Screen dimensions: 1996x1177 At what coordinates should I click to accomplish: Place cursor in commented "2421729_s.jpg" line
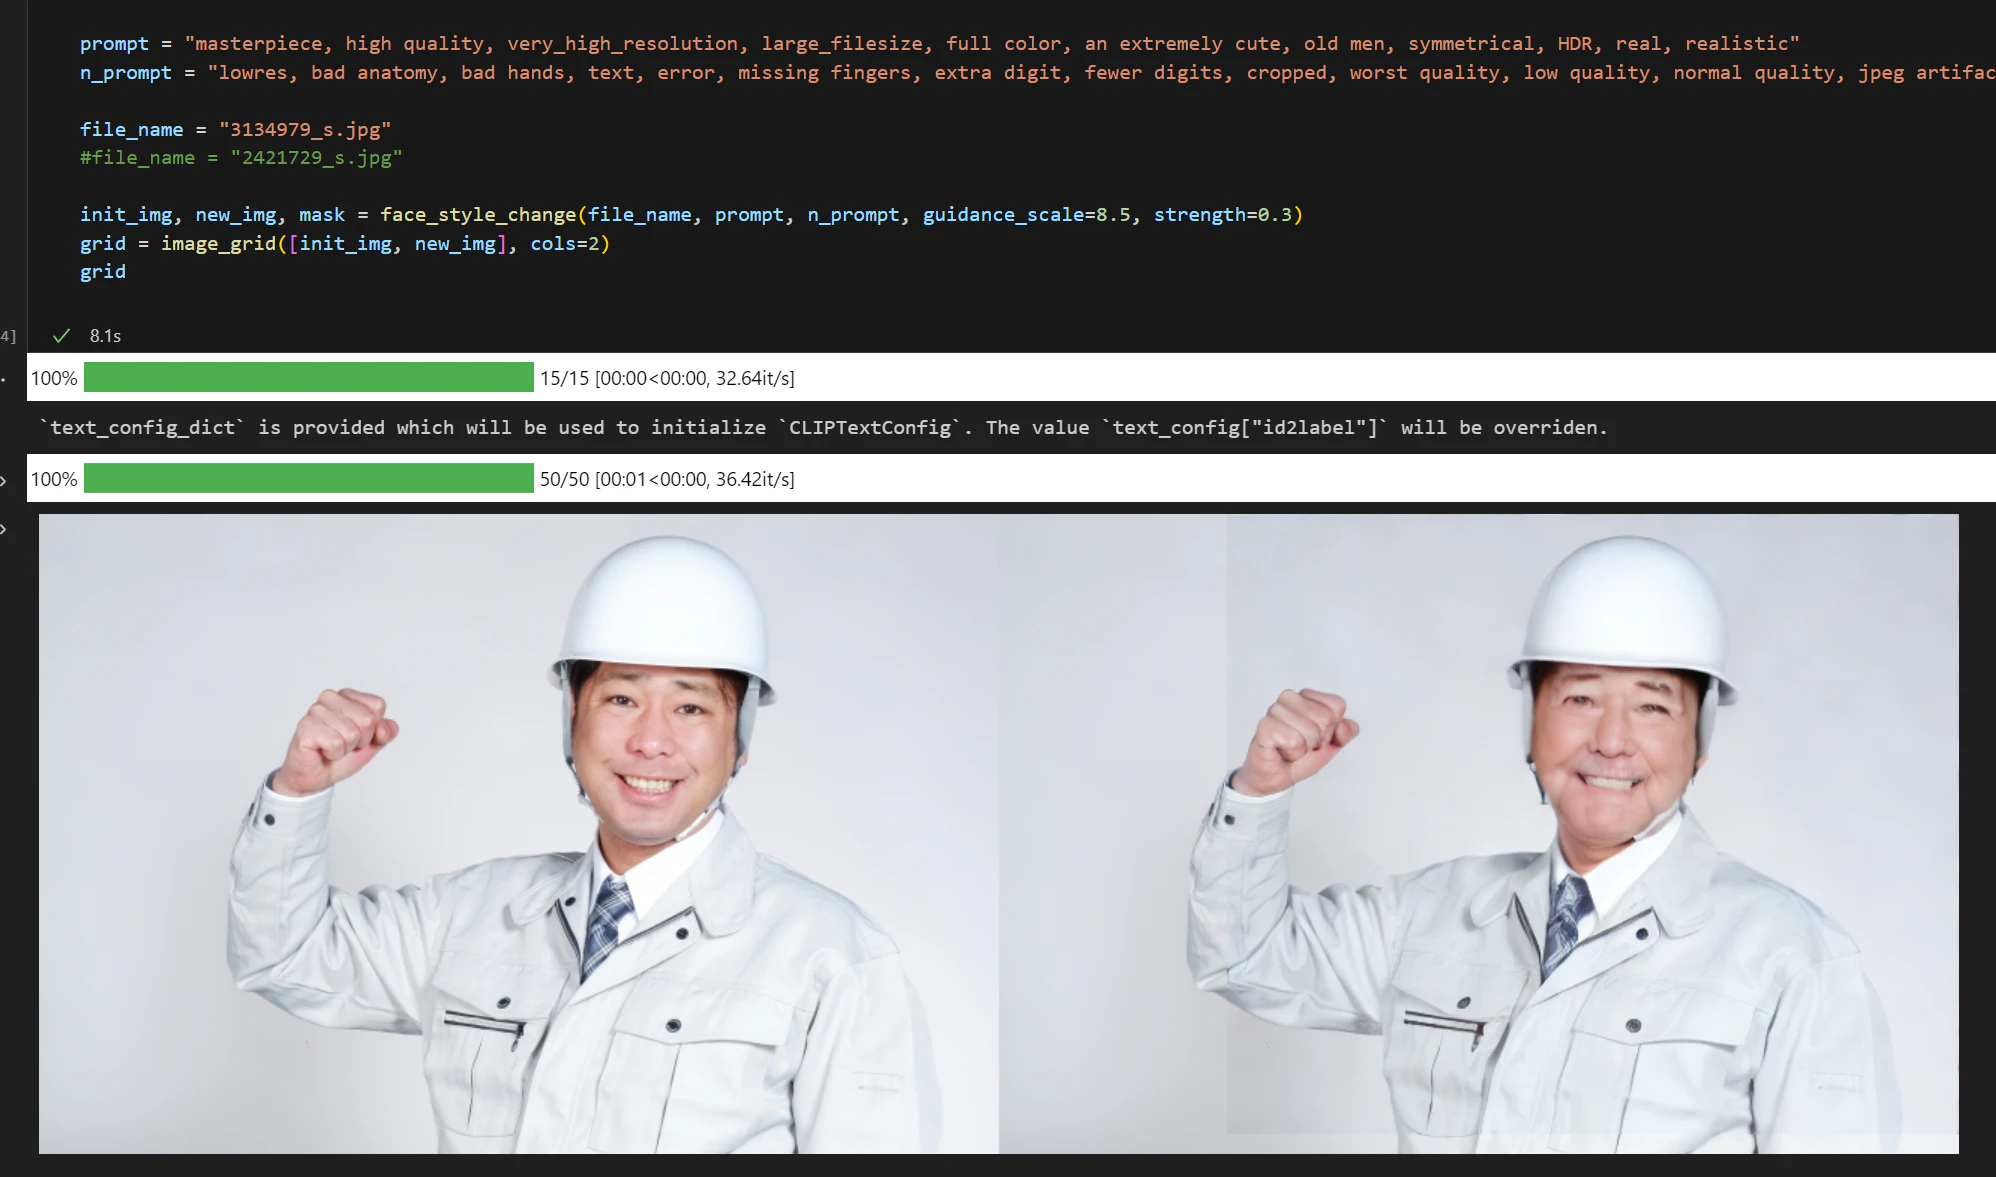point(241,157)
